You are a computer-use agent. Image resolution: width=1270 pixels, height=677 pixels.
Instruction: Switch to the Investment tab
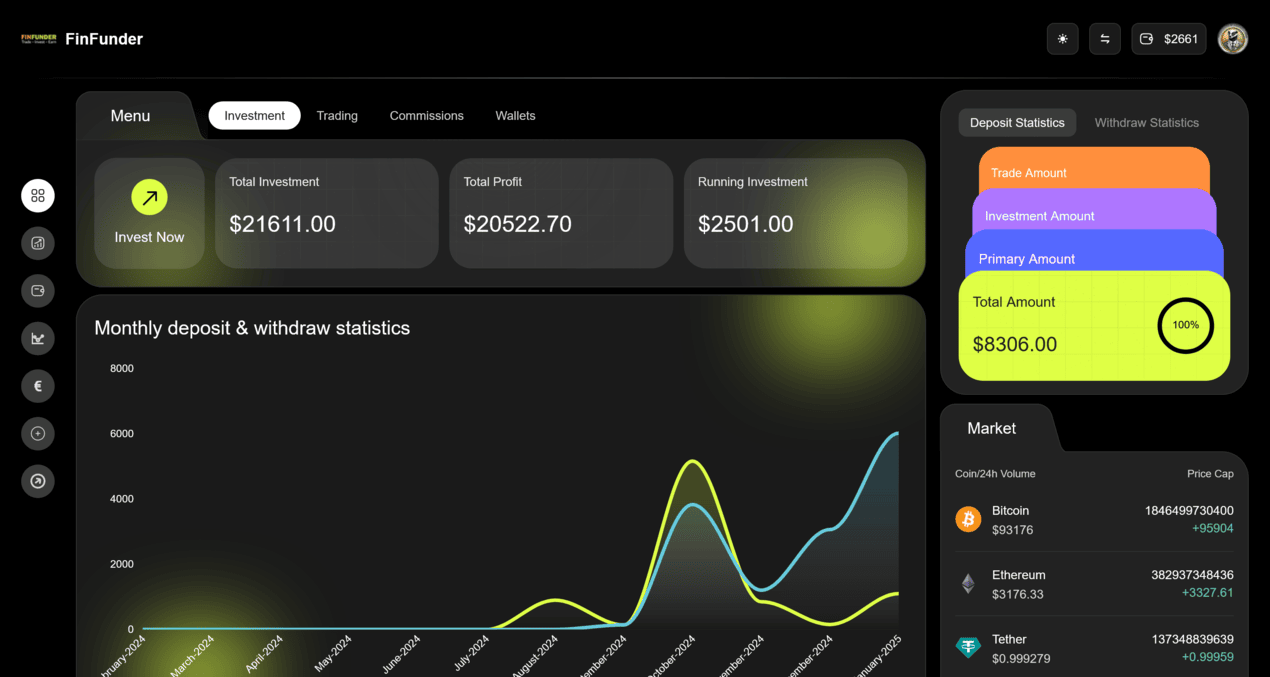coord(254,116)
